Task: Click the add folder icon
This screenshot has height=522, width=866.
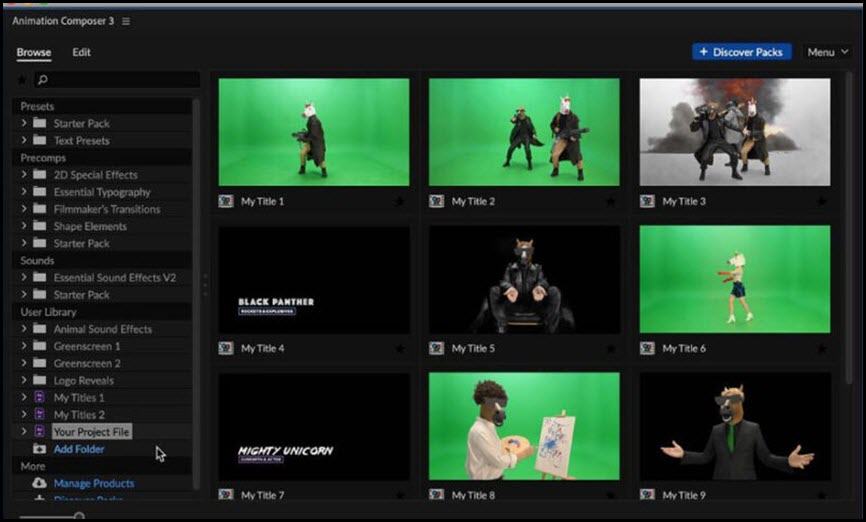Action: click(x=39, y=449)
